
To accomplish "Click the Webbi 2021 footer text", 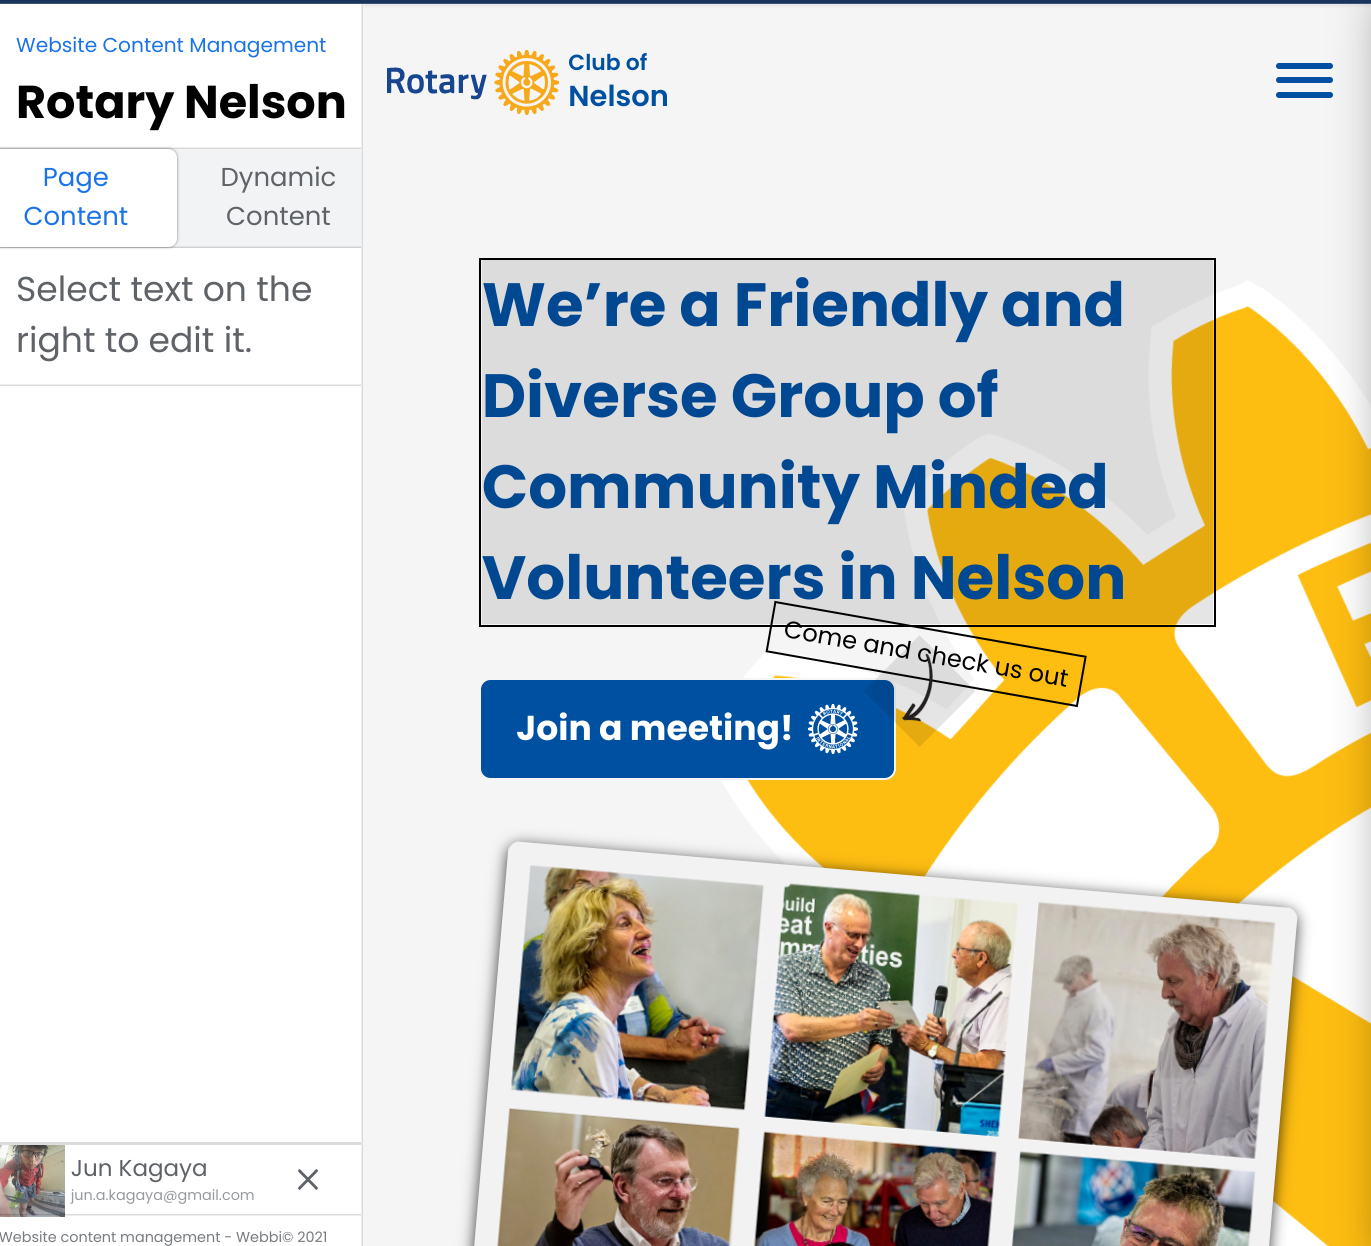I will click(x=164, y=1236).
